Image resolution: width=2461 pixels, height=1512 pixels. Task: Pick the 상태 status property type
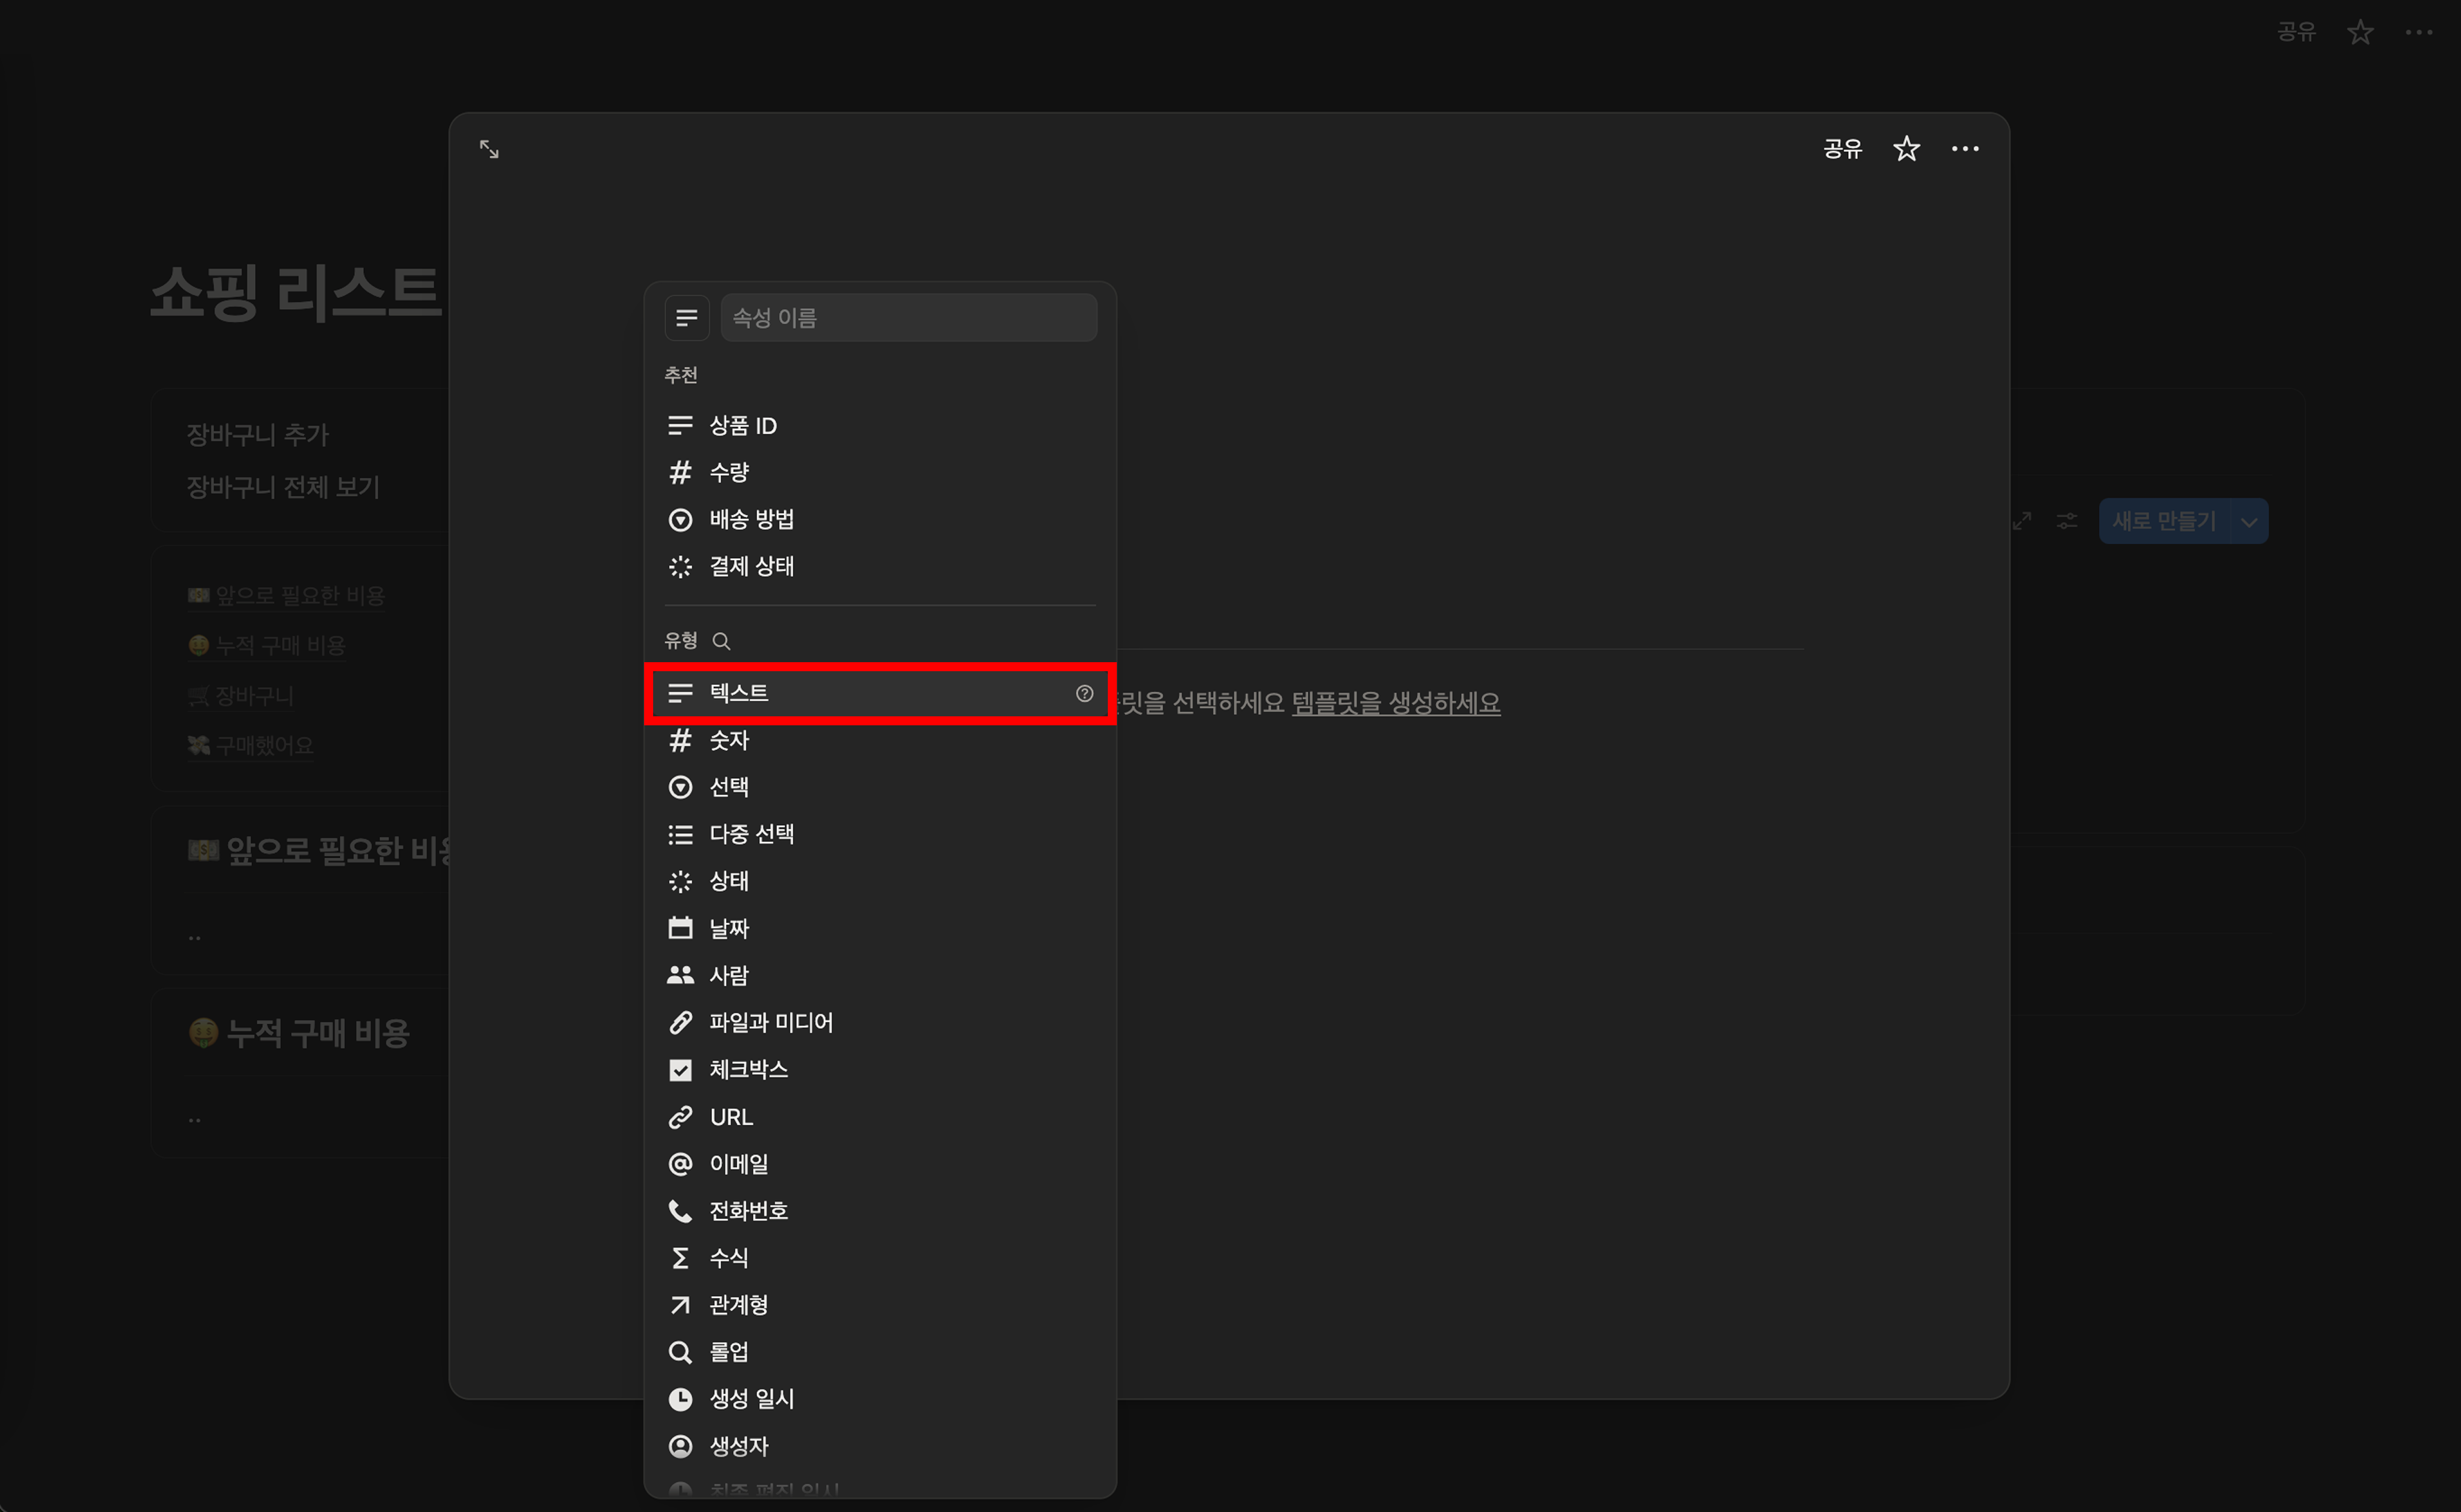729,881
